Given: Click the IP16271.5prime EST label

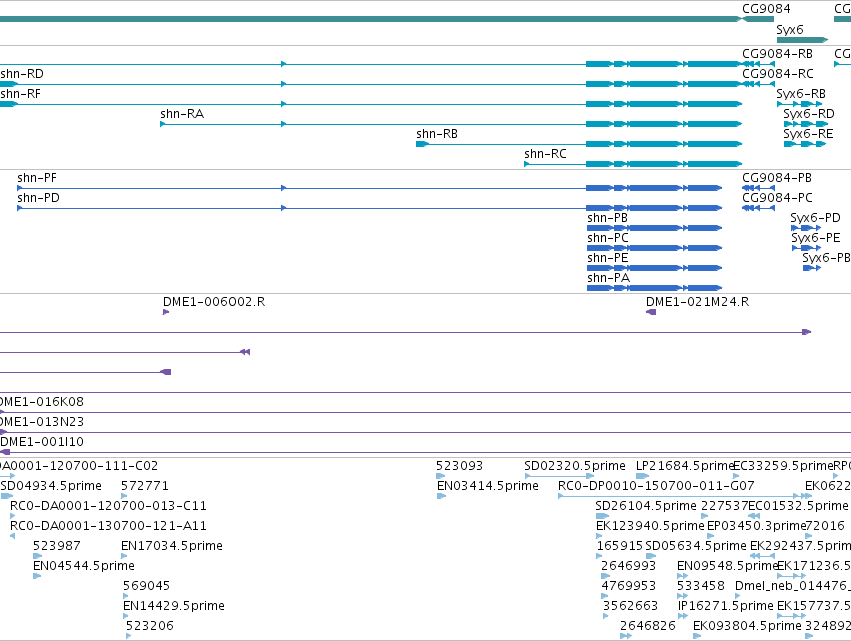Looking at the screenshot, I should [725, 607].
